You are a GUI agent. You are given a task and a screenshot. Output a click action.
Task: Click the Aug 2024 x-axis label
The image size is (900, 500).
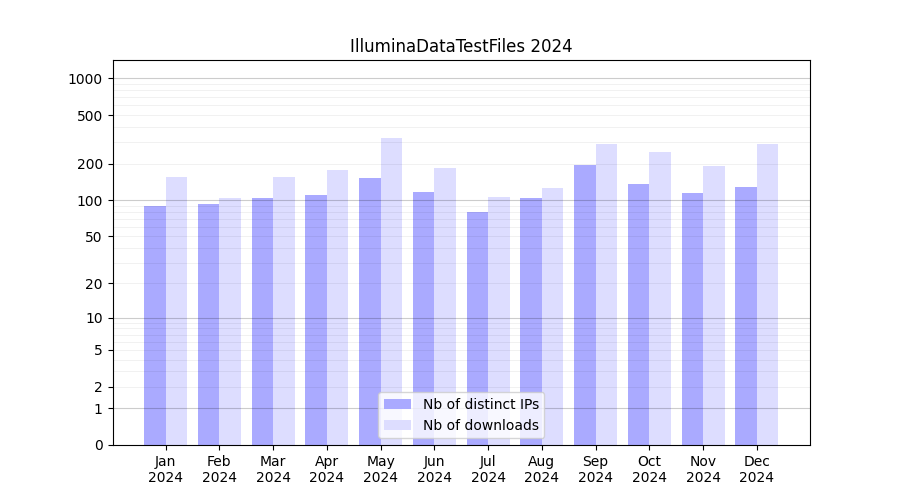542,469
